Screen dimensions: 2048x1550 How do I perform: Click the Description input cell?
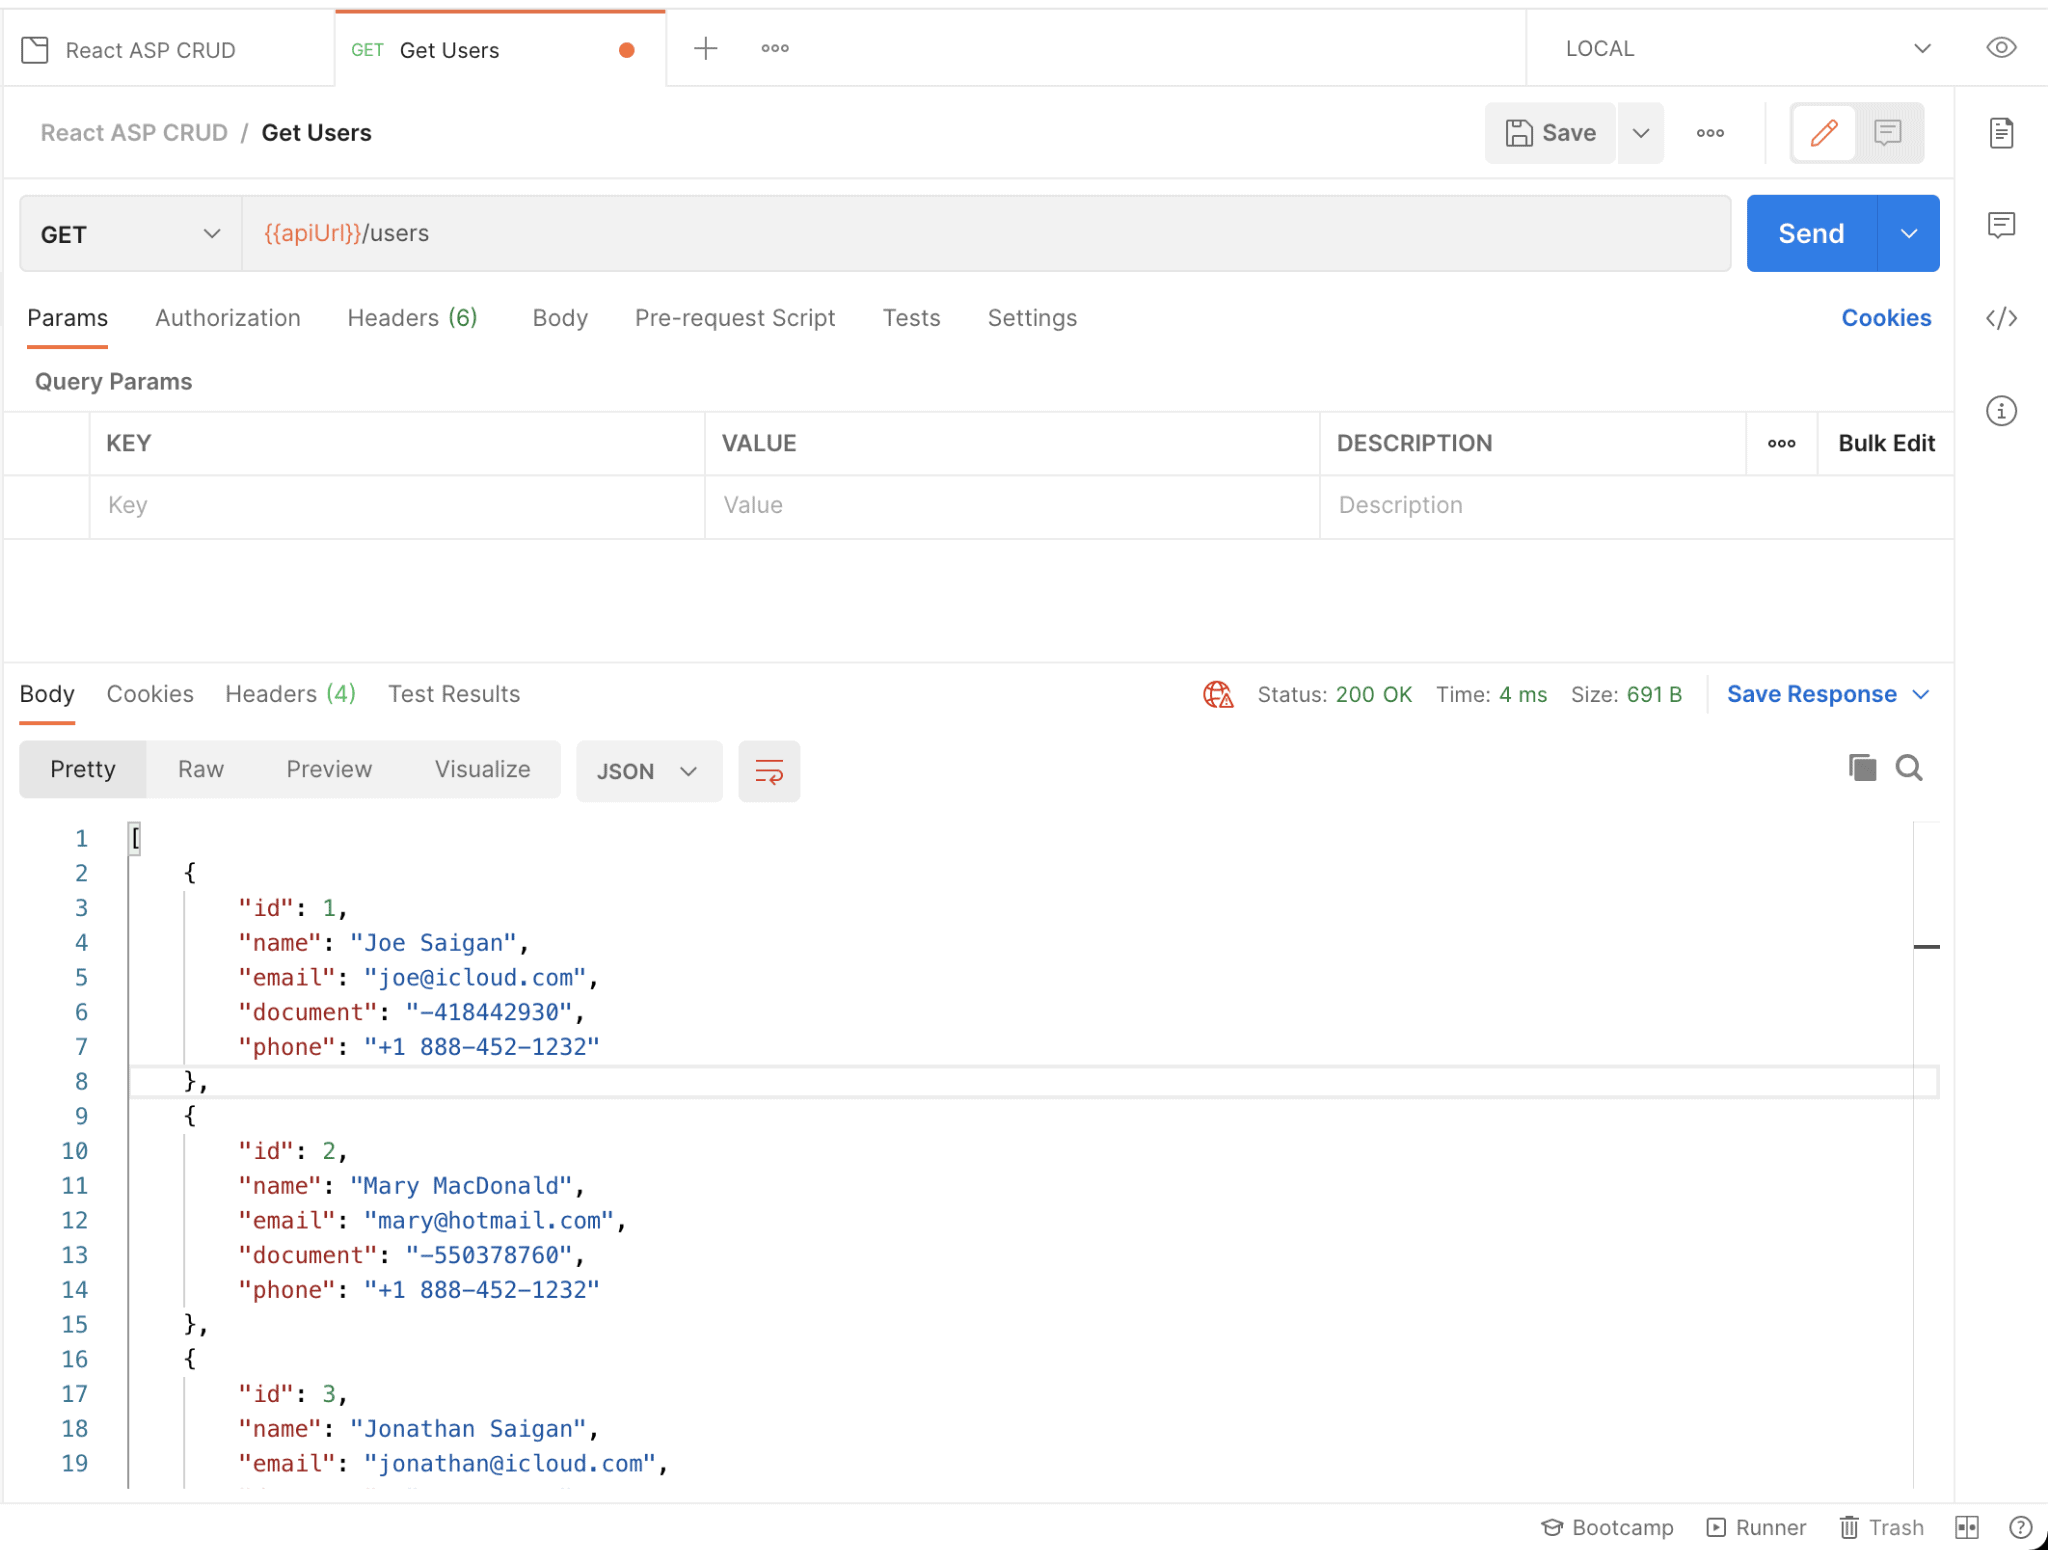pyautogui.click(x=1636, y=506)
